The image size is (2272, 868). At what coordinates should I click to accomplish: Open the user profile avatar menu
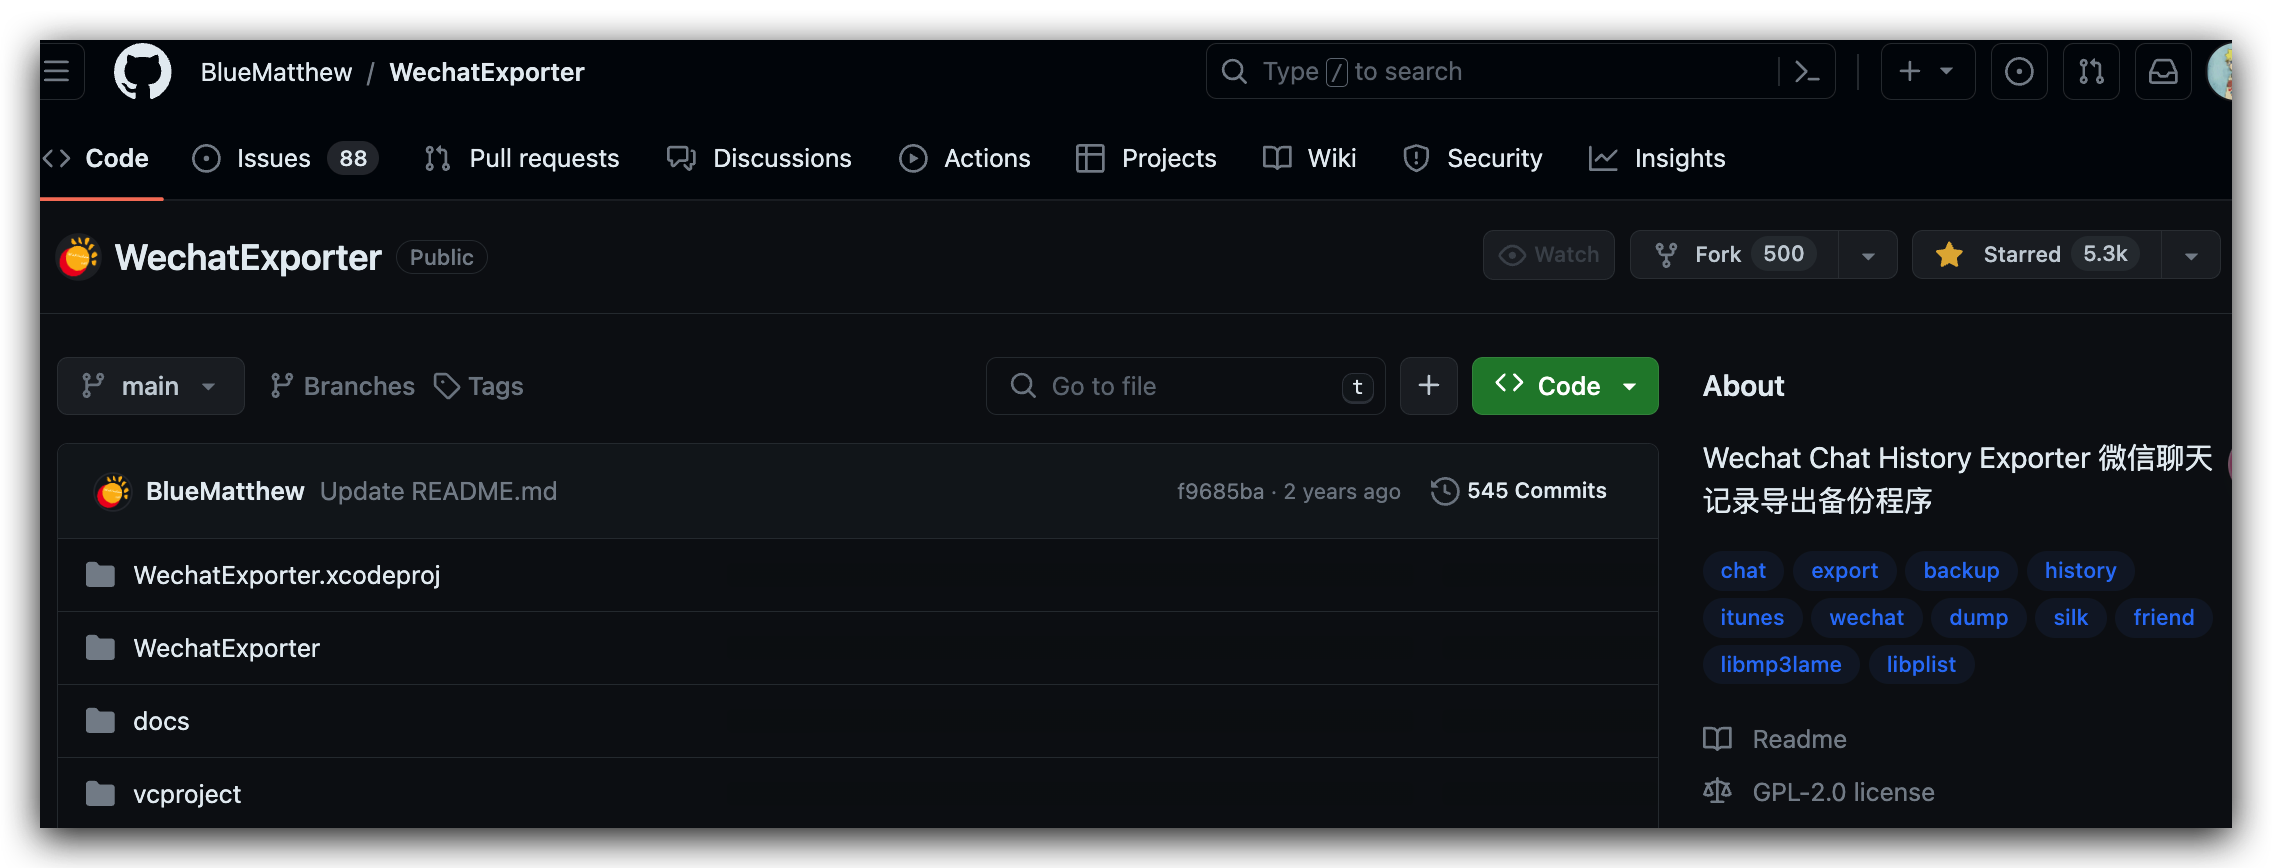coord(2220,71)
